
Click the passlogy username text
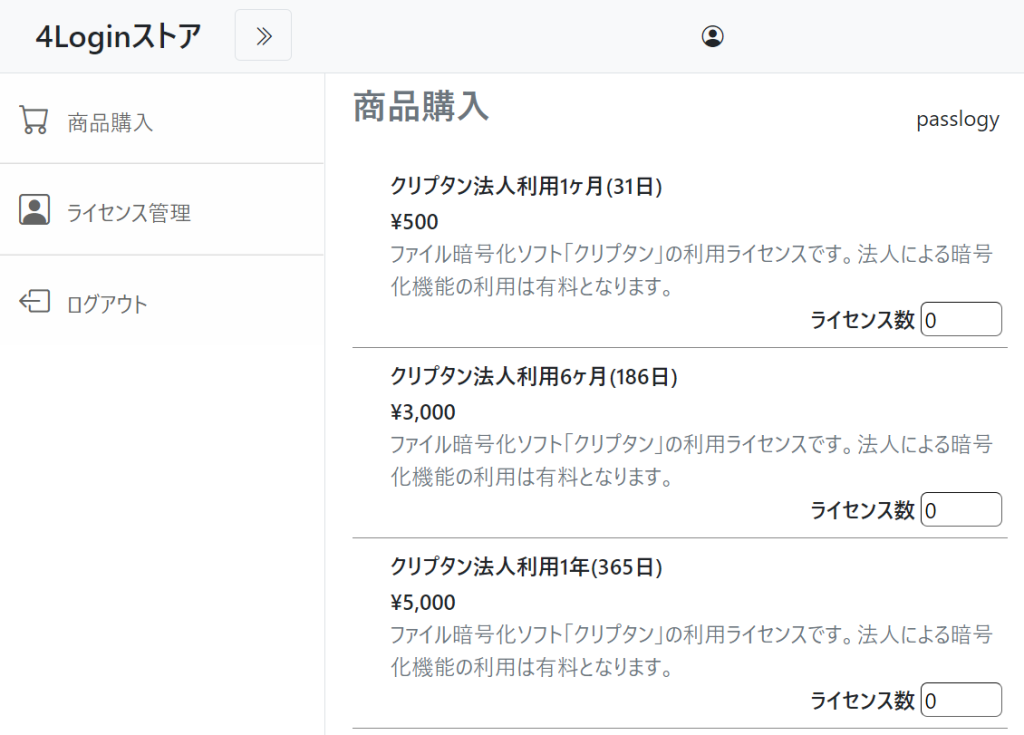(x=957, y=120)
